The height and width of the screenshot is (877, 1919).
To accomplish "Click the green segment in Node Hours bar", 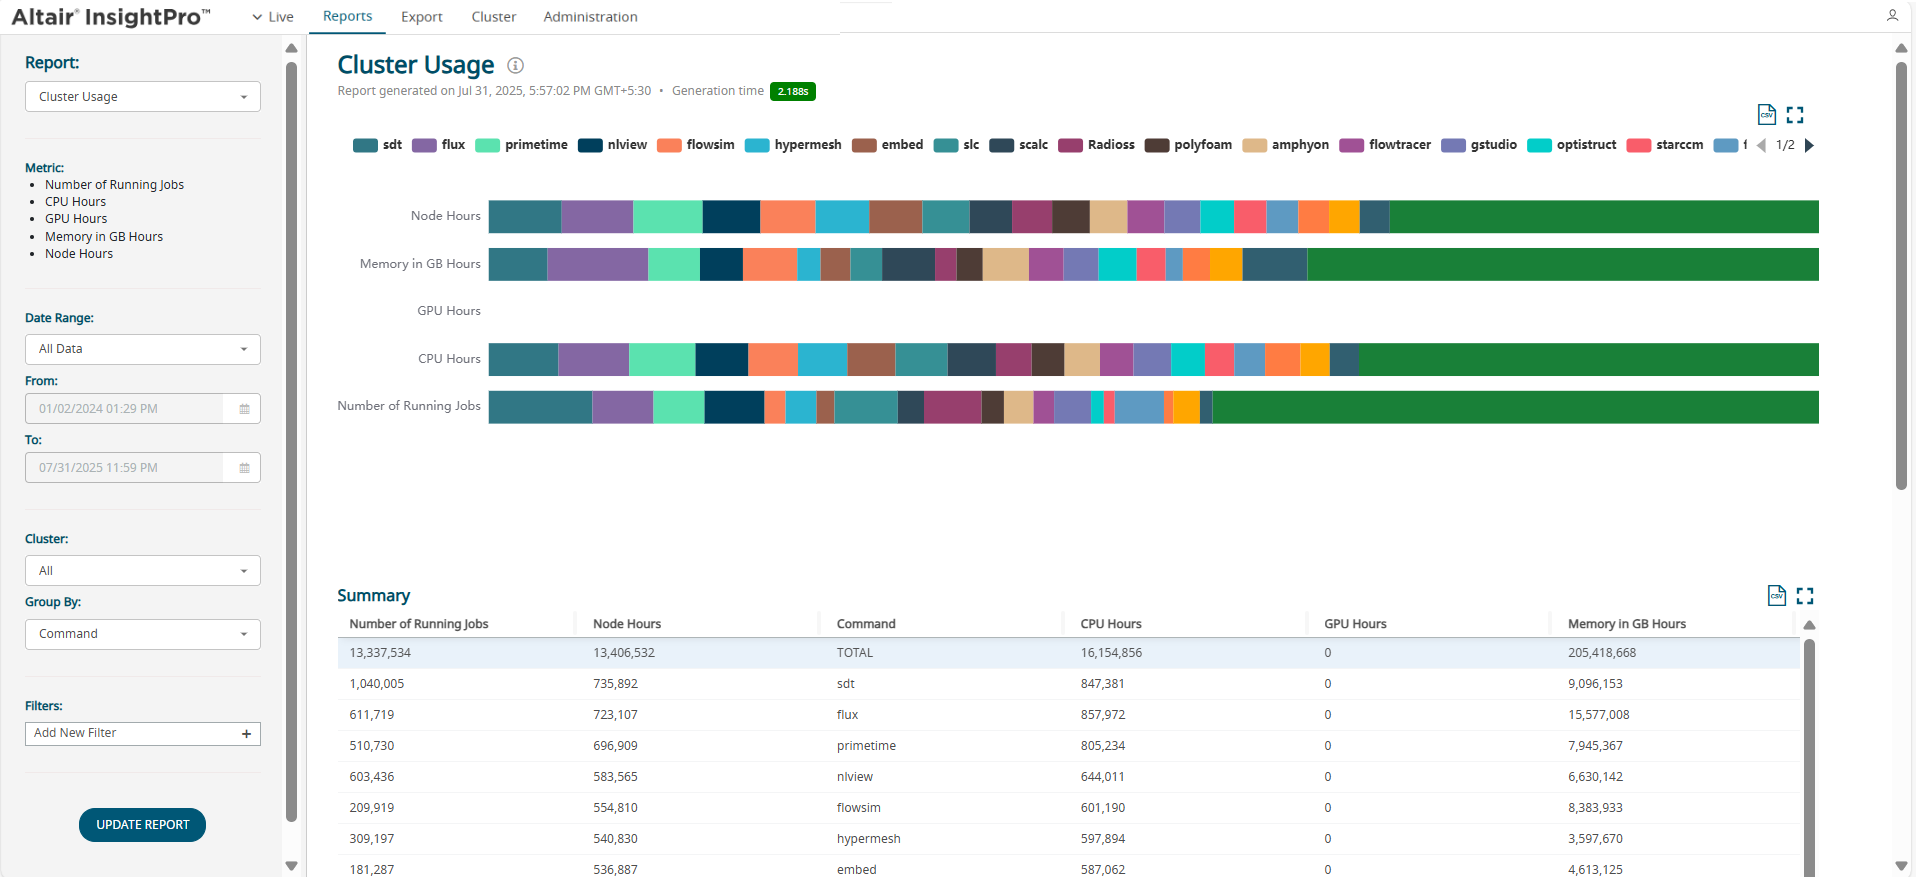I will click(x=1602, y=217).
